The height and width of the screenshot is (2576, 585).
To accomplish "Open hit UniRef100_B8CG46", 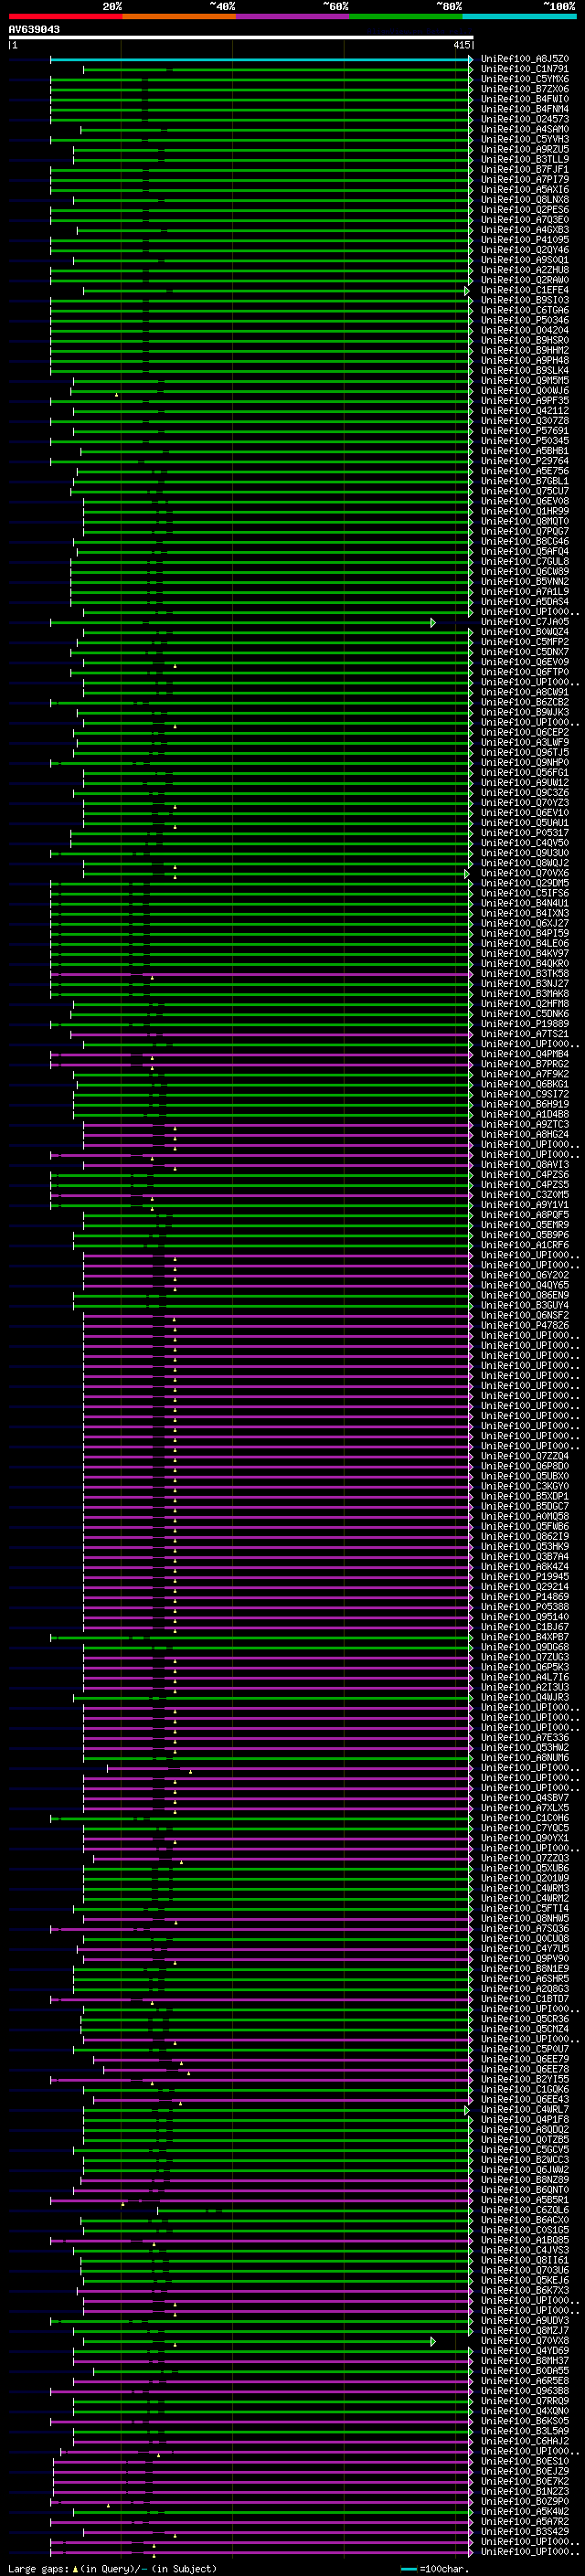I will pos(525,541).
